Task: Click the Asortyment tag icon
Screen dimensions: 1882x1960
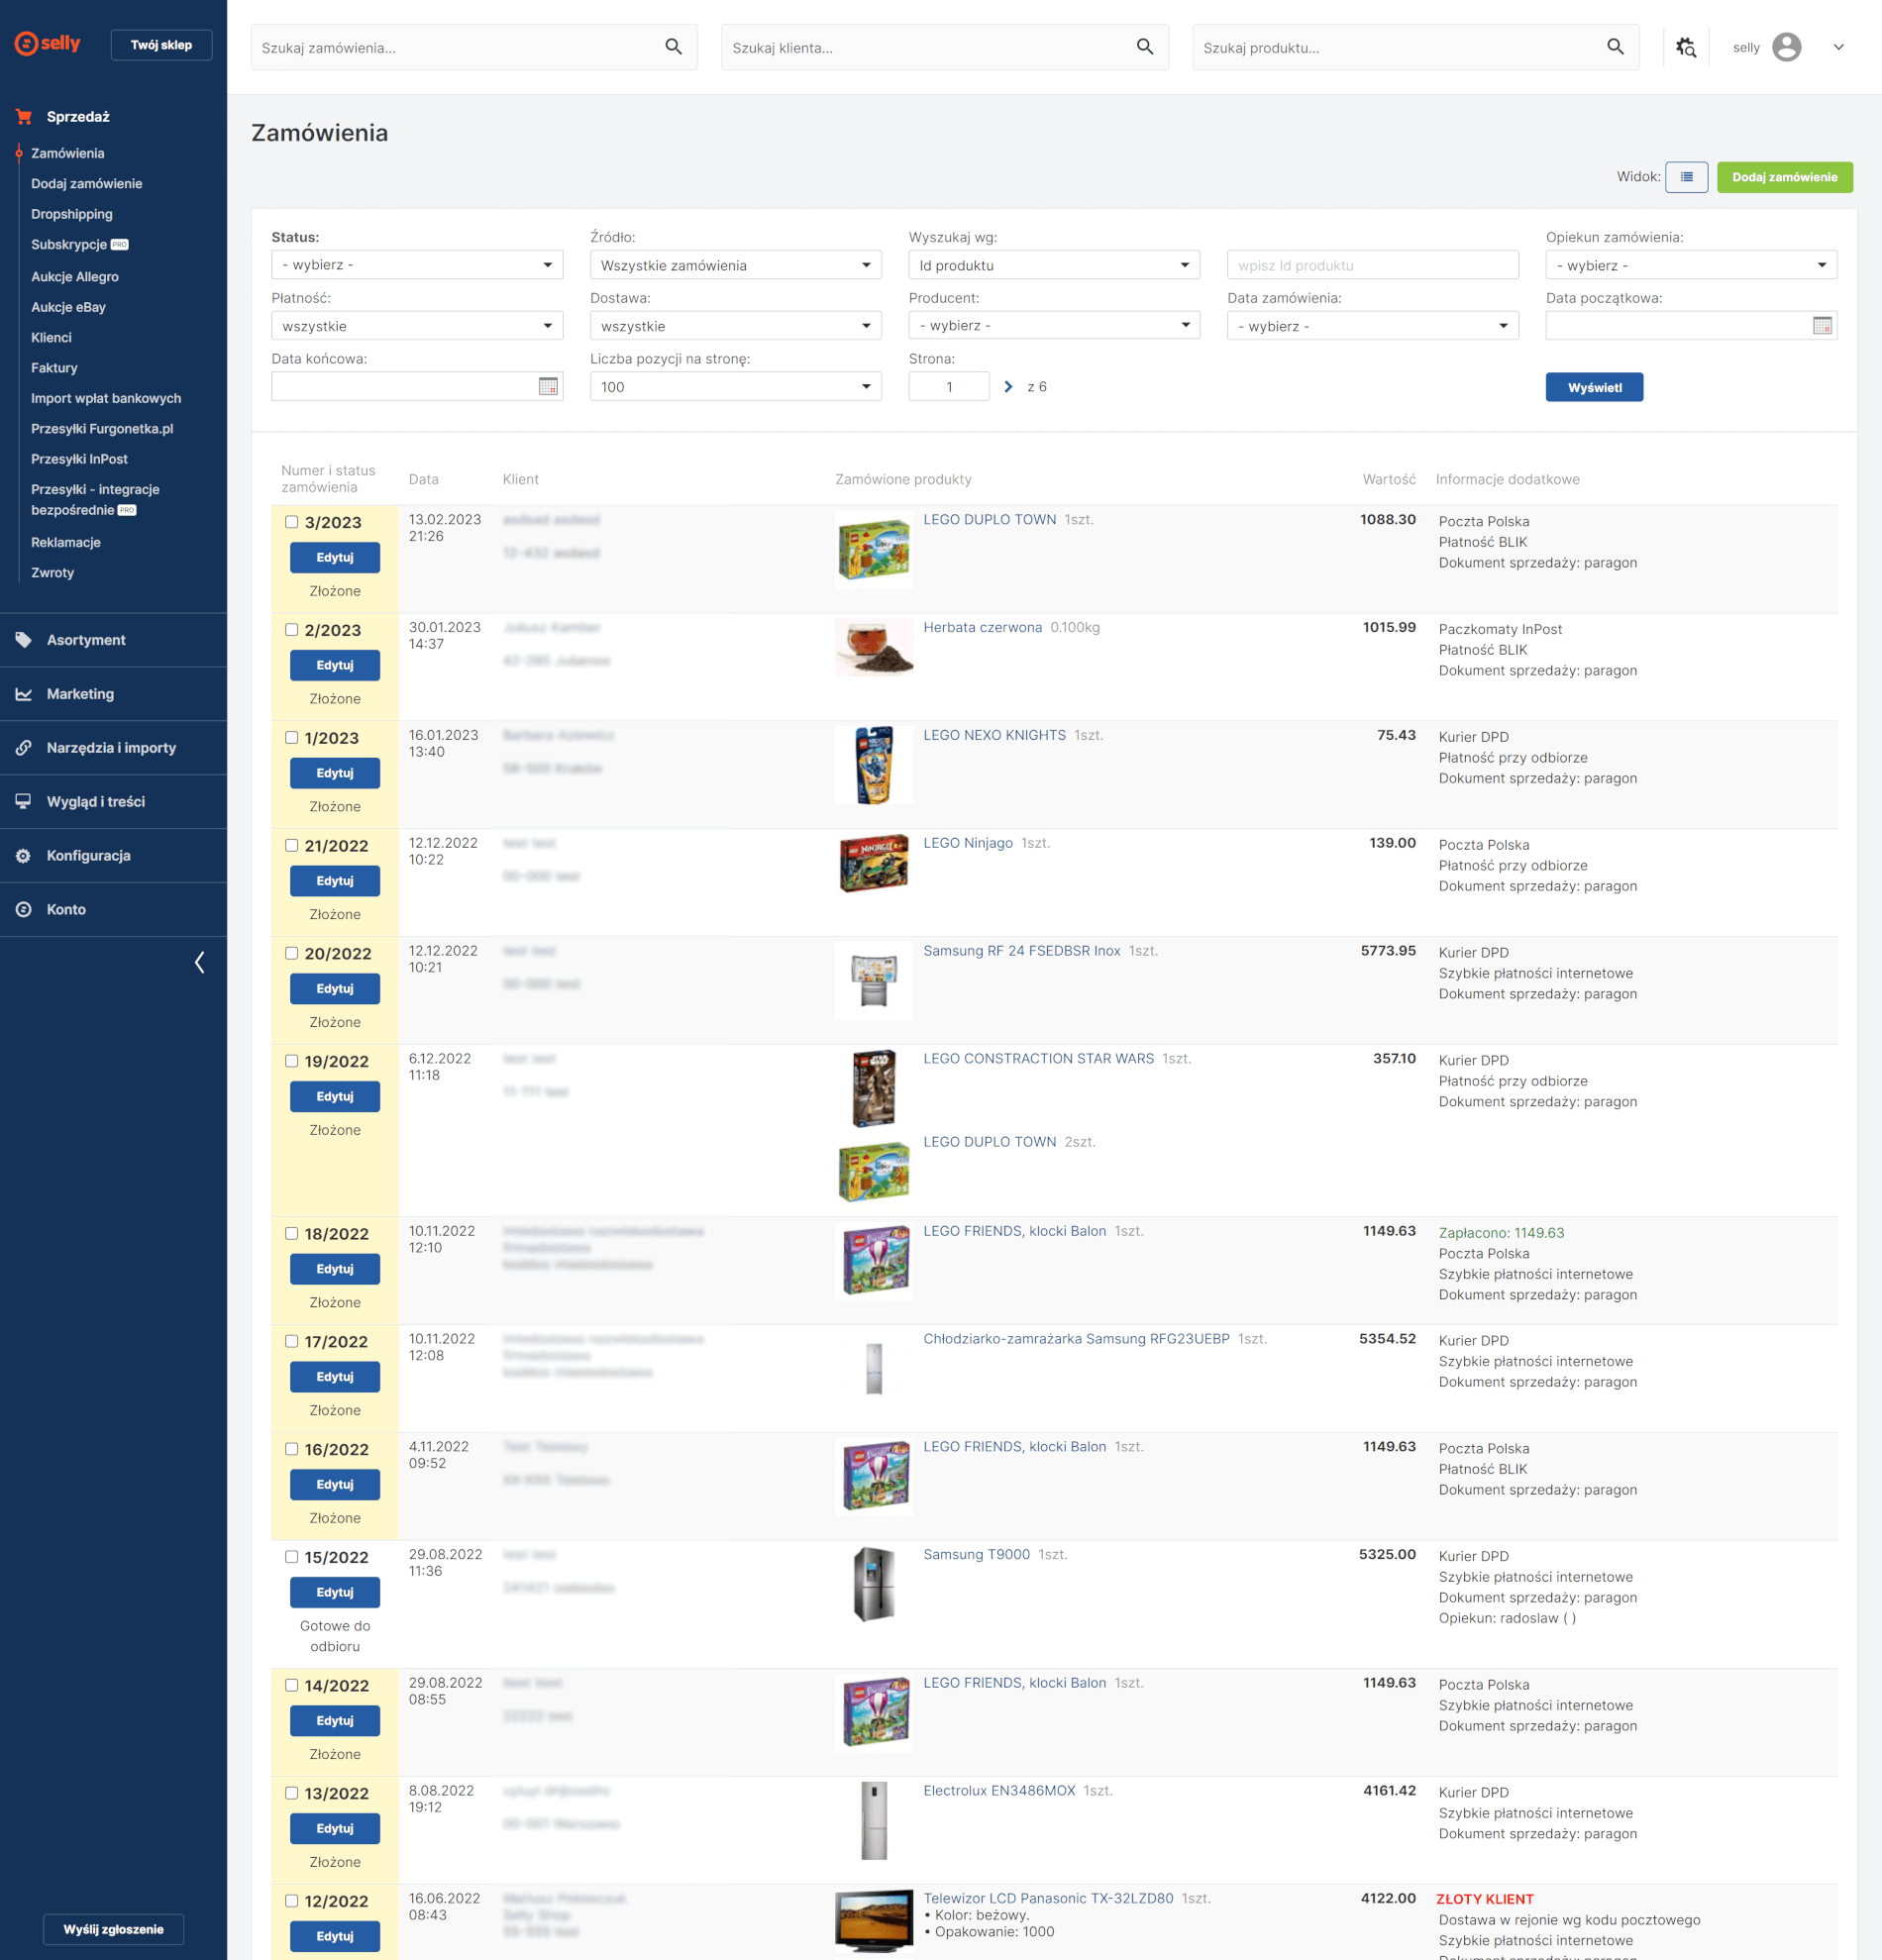Action: [24, 640]
